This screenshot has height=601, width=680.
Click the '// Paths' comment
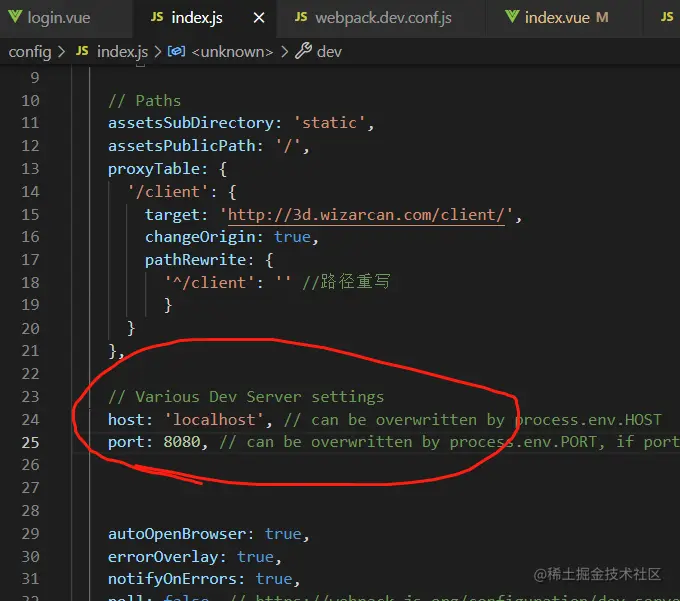tap(144, 101)
